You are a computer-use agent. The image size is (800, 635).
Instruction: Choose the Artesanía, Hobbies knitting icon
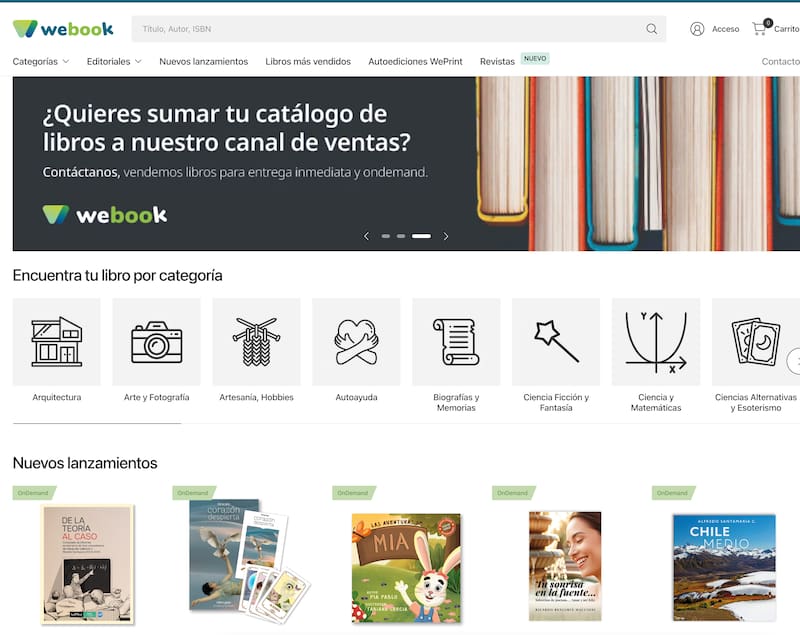click(256, 341)
